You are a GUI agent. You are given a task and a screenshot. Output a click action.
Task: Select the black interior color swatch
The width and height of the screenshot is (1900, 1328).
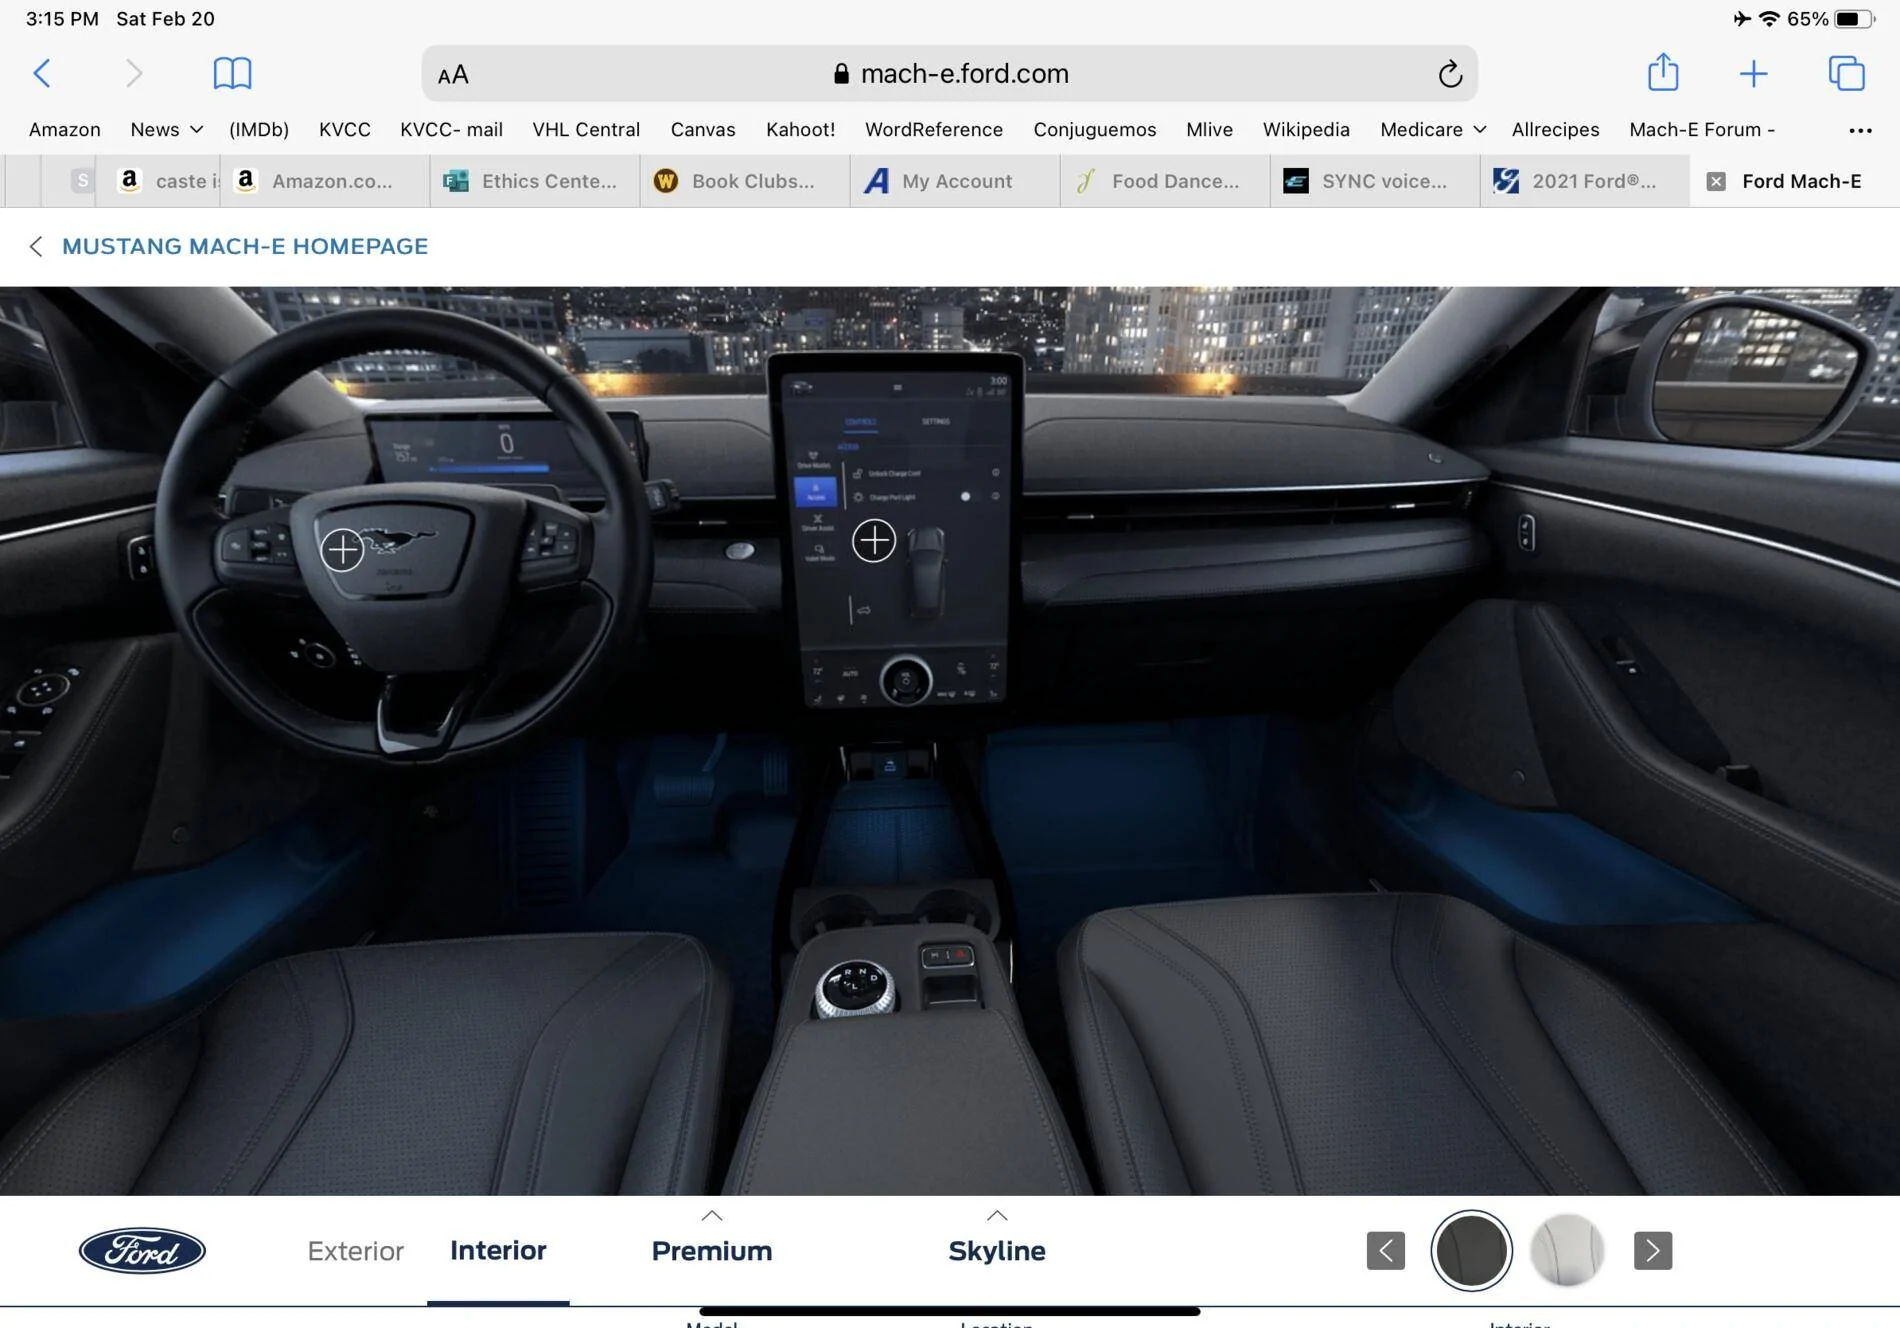(x=1470, y=1250)
